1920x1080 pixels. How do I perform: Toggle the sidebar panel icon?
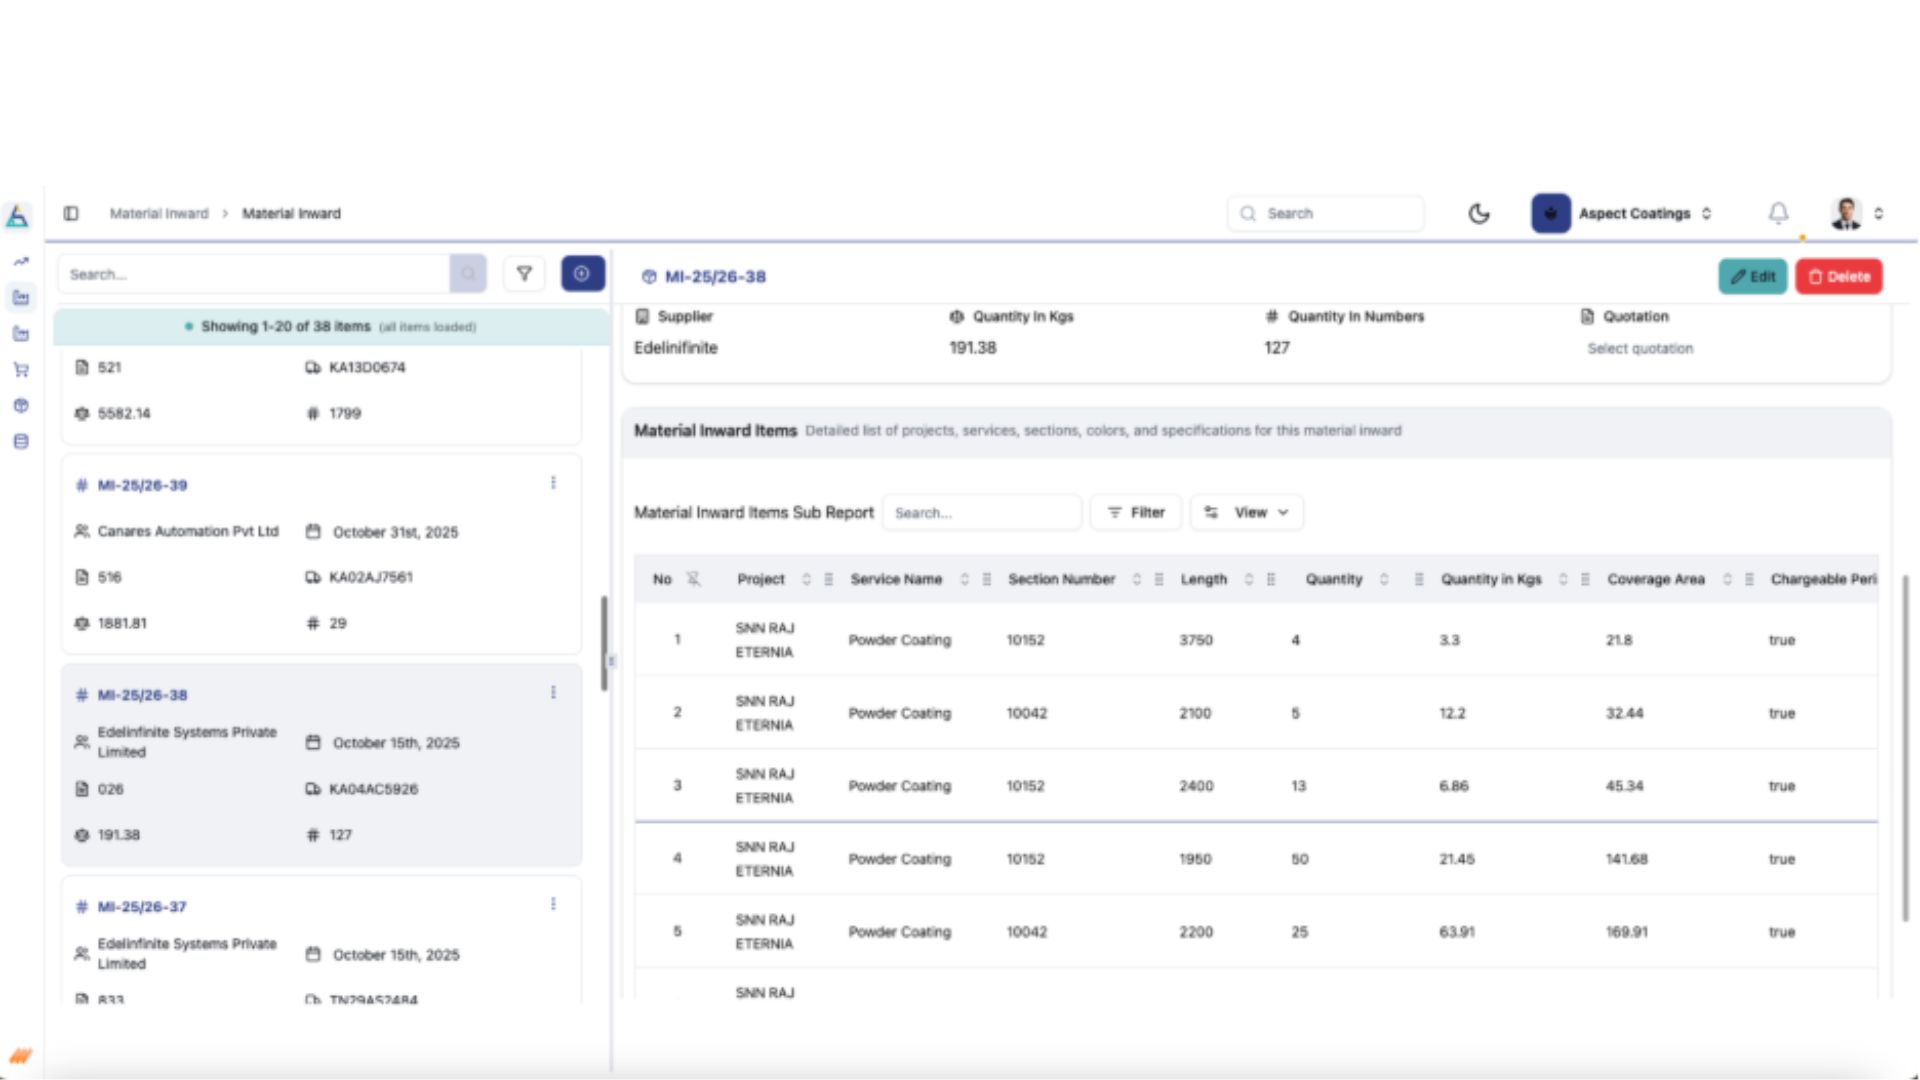click(x=71, y=213)
